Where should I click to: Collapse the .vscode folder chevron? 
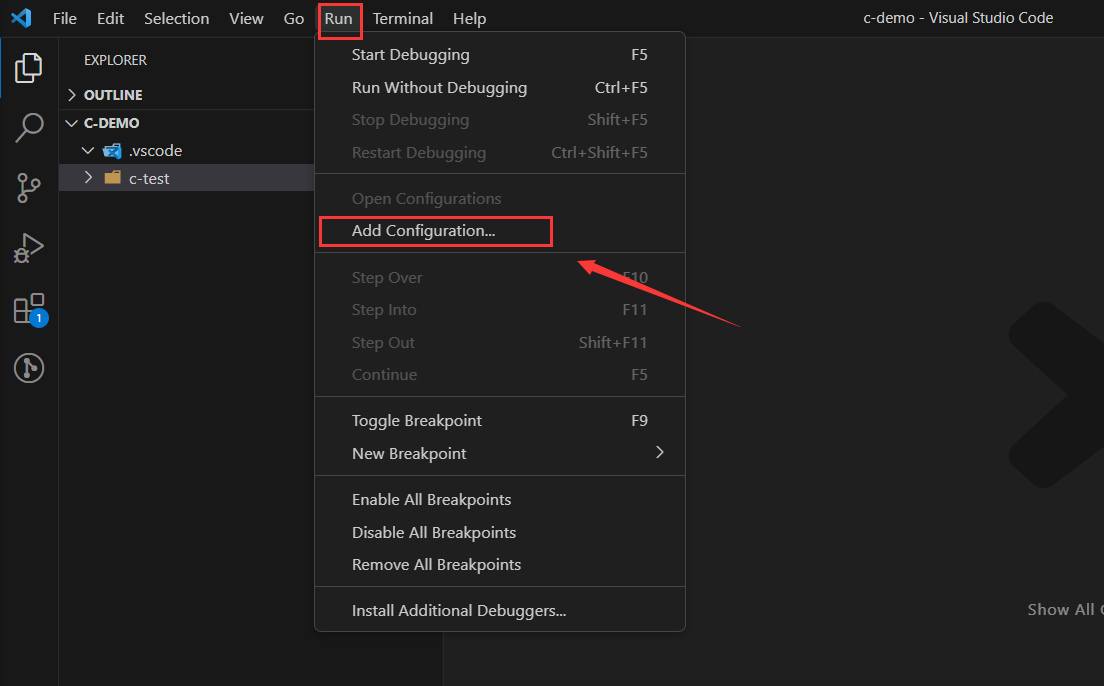coord(88,151)
